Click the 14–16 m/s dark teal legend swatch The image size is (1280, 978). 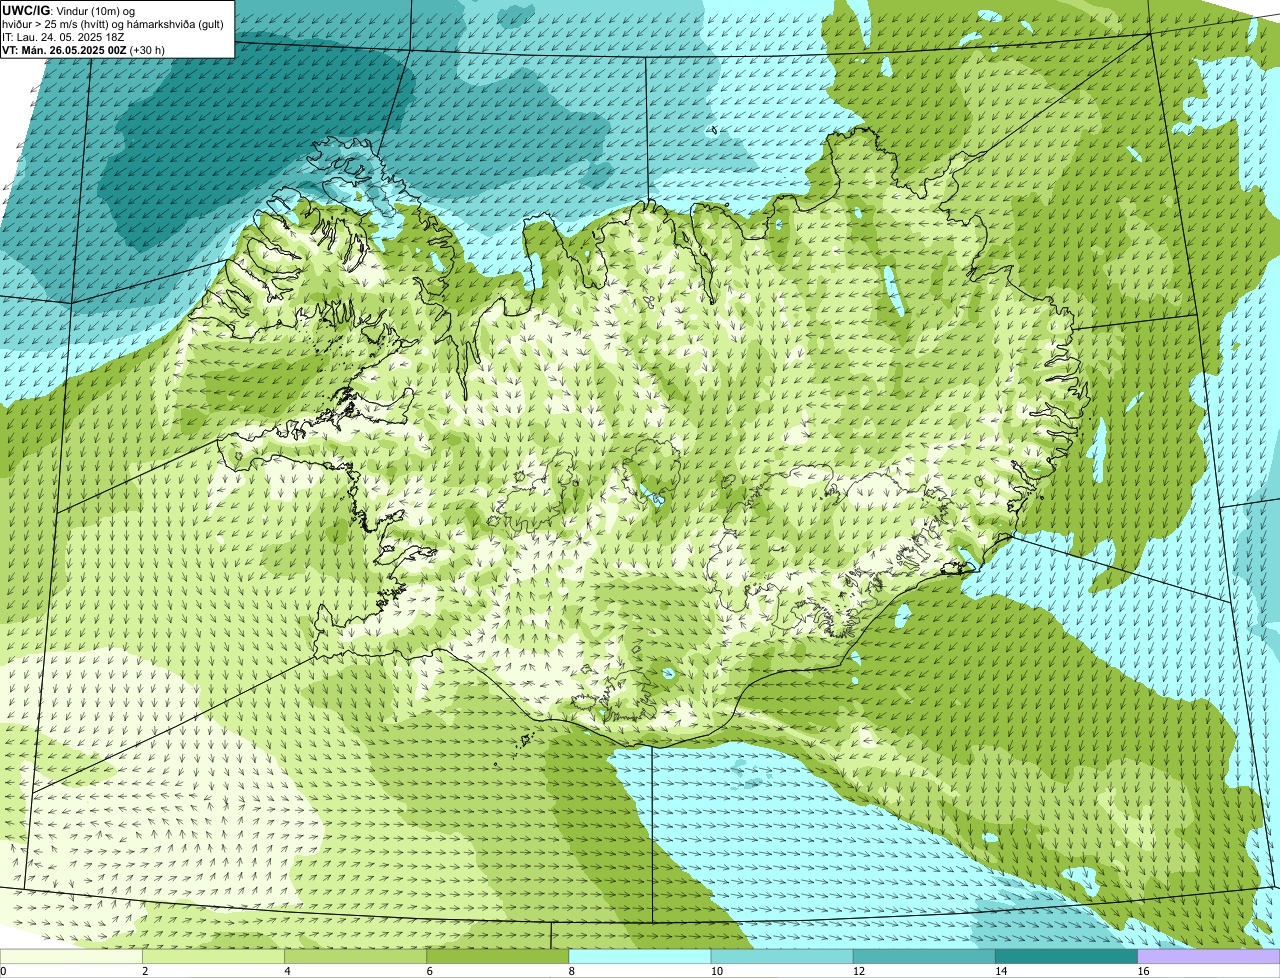(1066, 956)
